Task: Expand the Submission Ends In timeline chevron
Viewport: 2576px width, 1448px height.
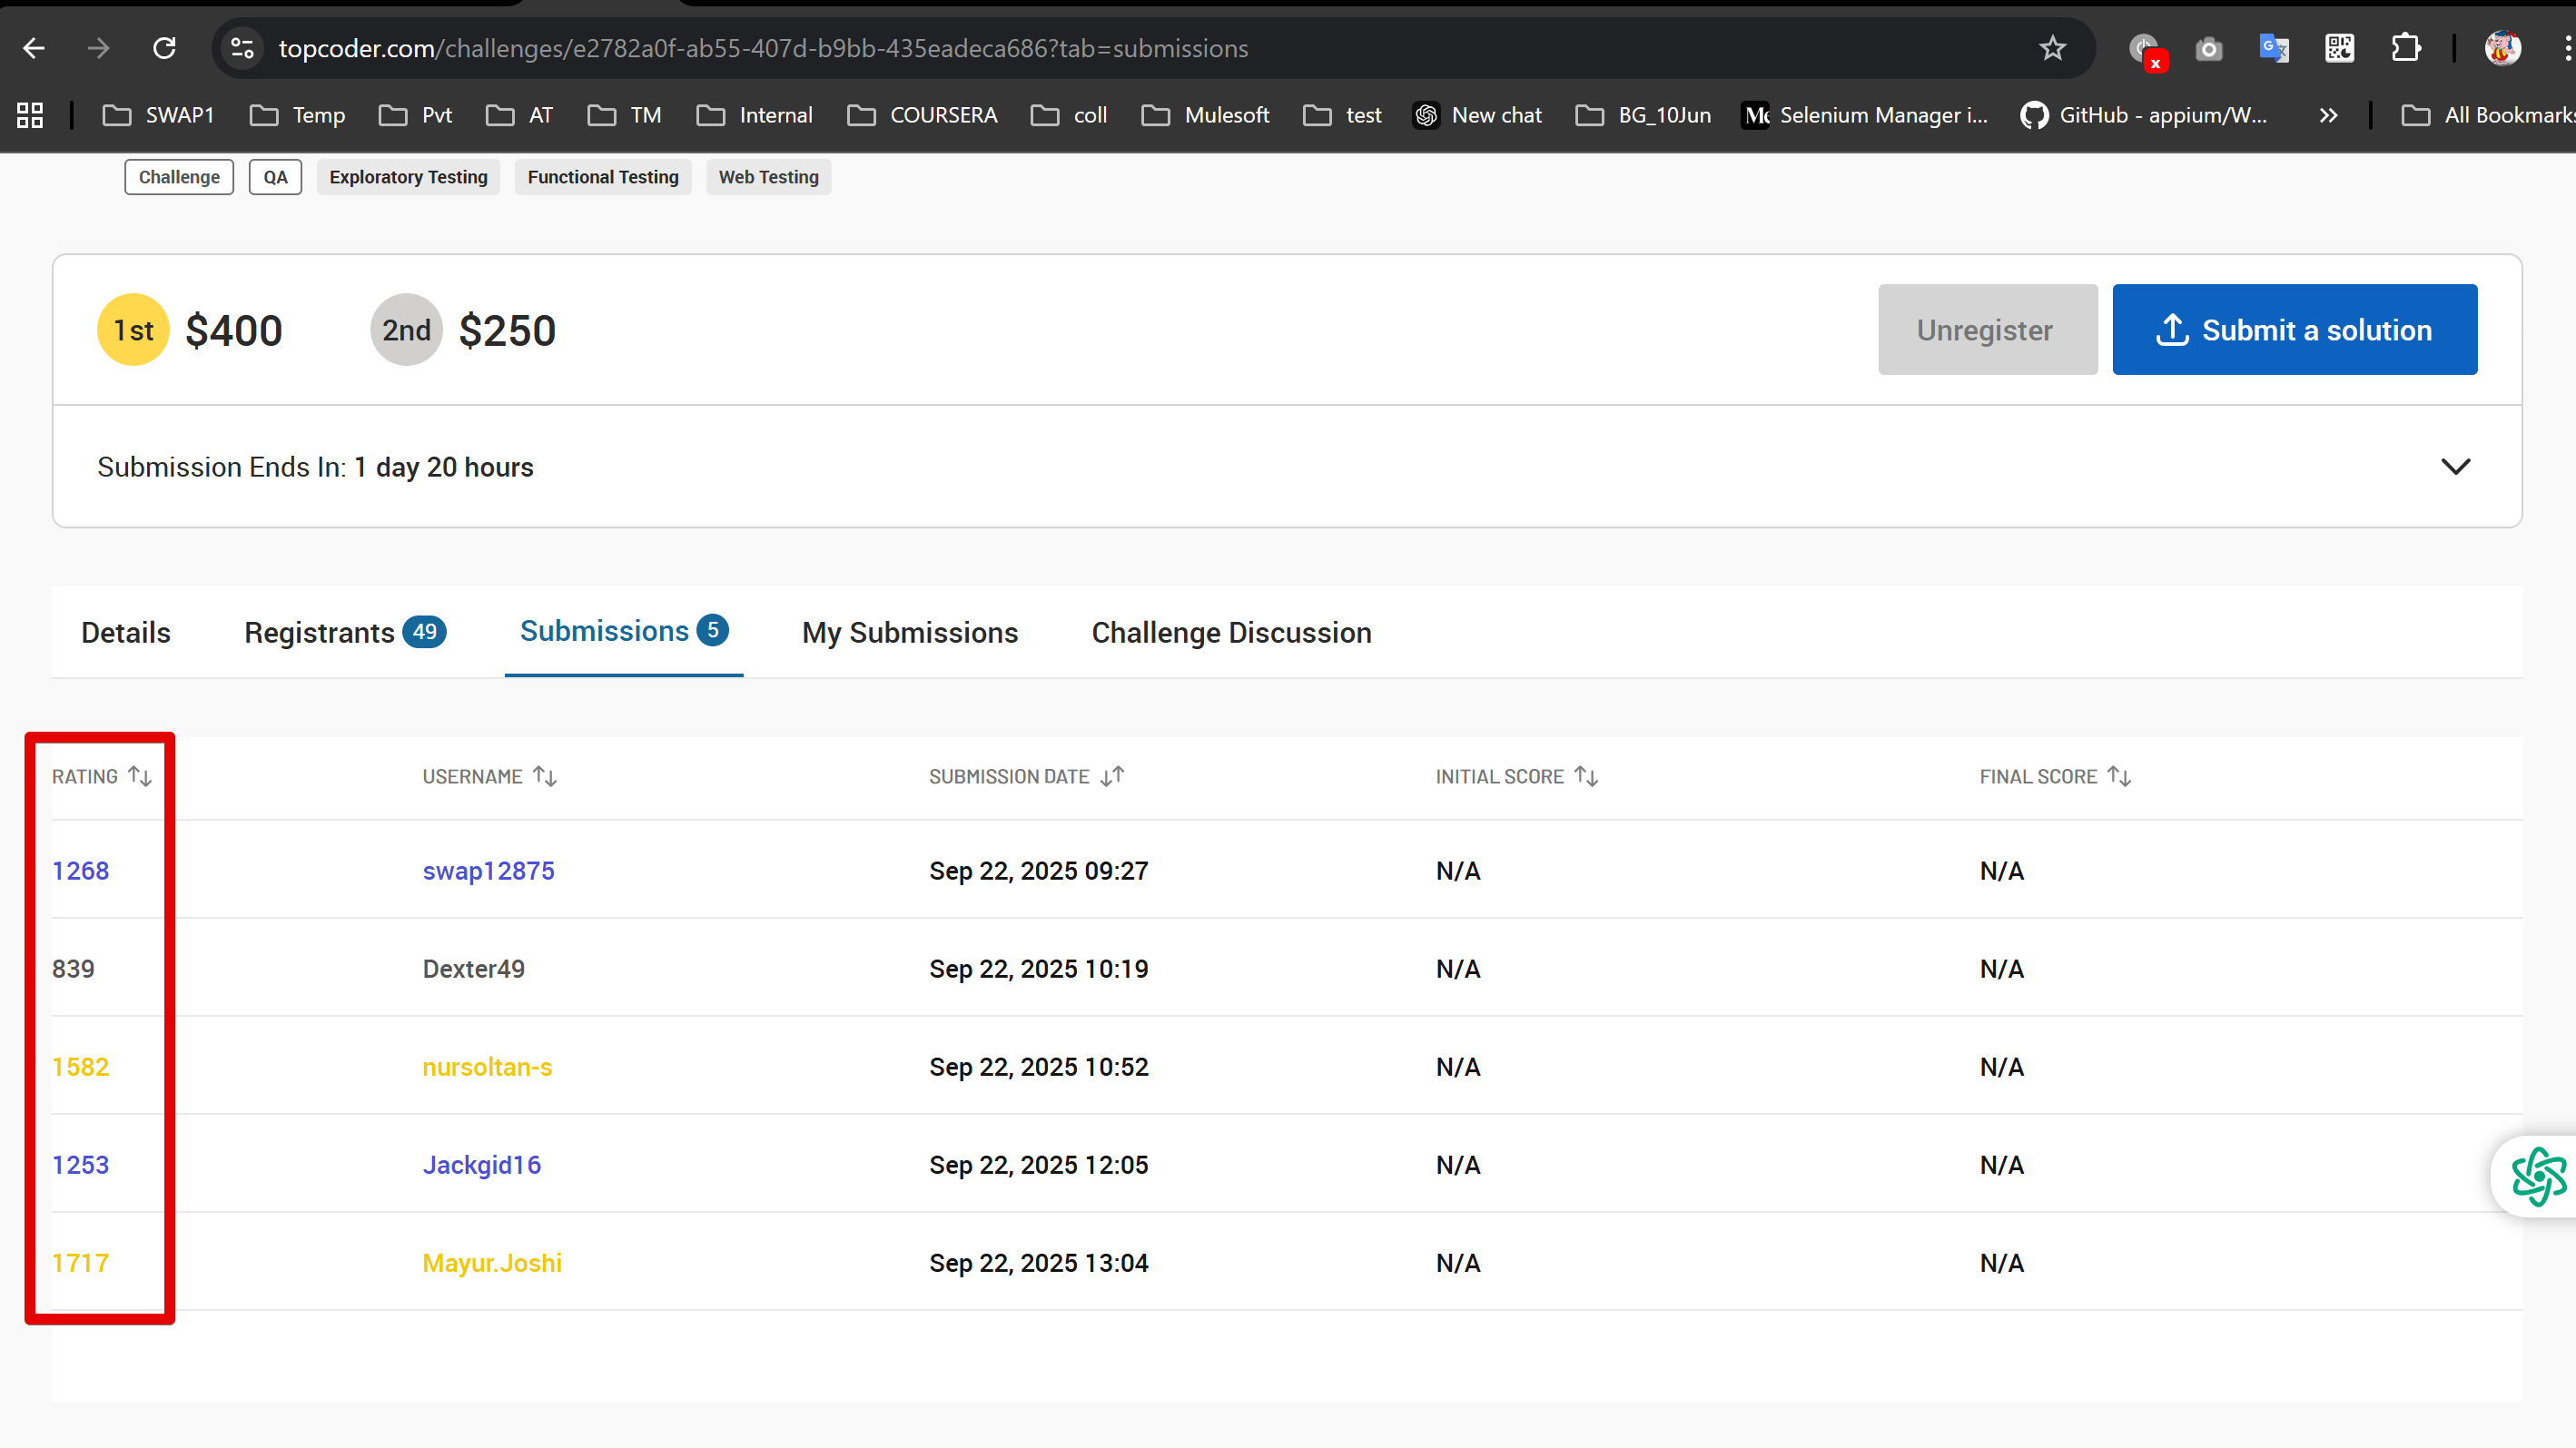Action: [2455, 467]
